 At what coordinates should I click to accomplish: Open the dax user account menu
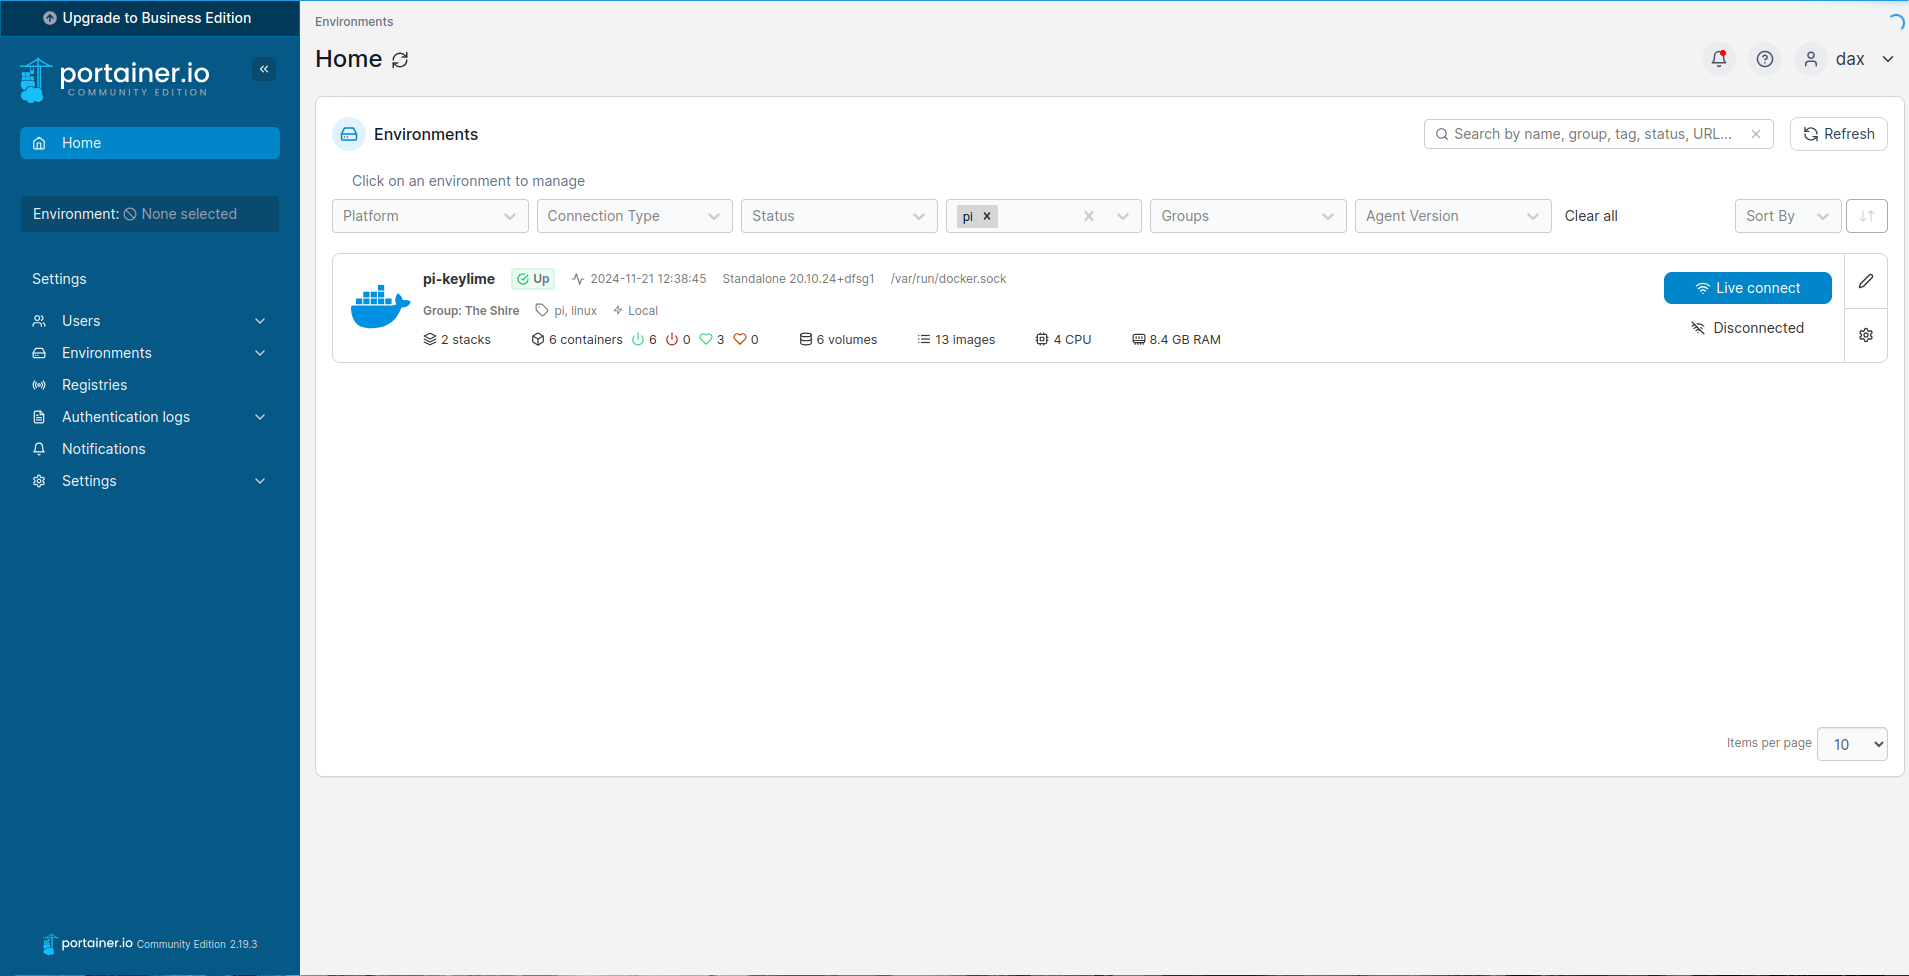click(x=1848, y=59)
